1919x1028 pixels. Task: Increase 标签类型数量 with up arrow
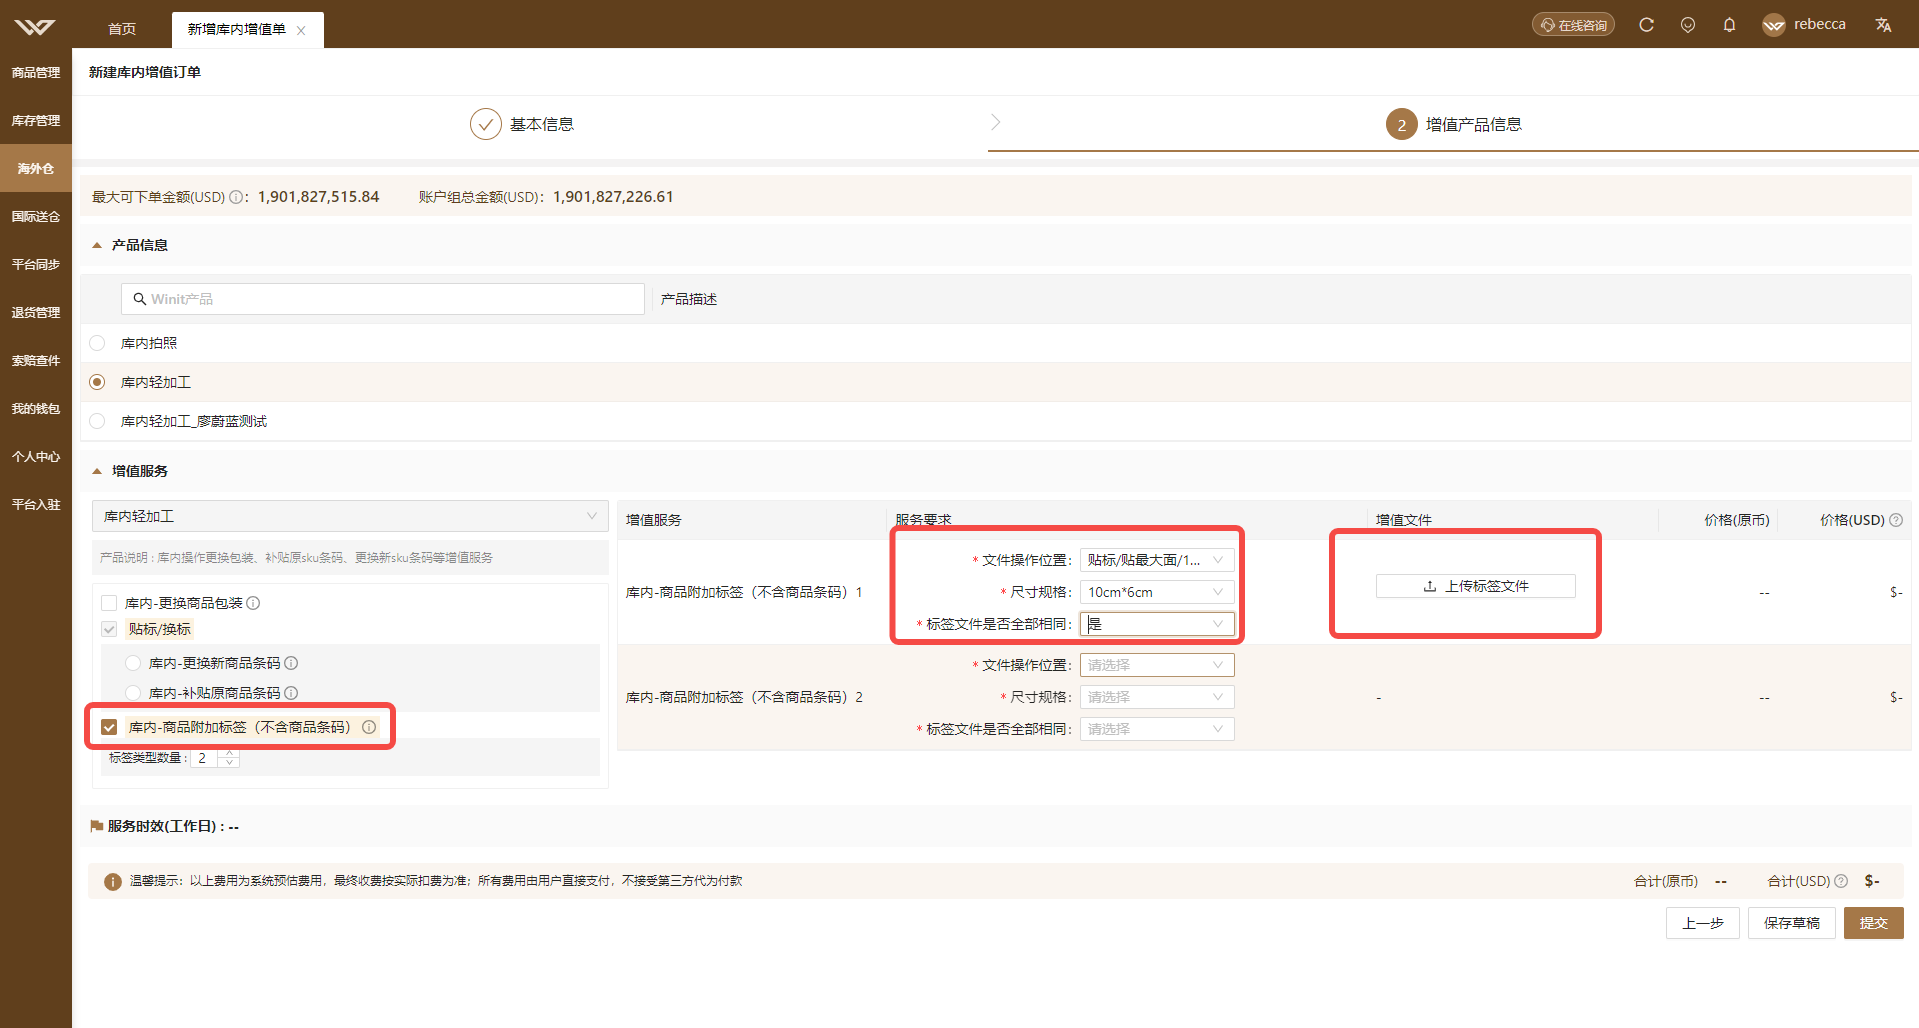click(x=230, y=752)
